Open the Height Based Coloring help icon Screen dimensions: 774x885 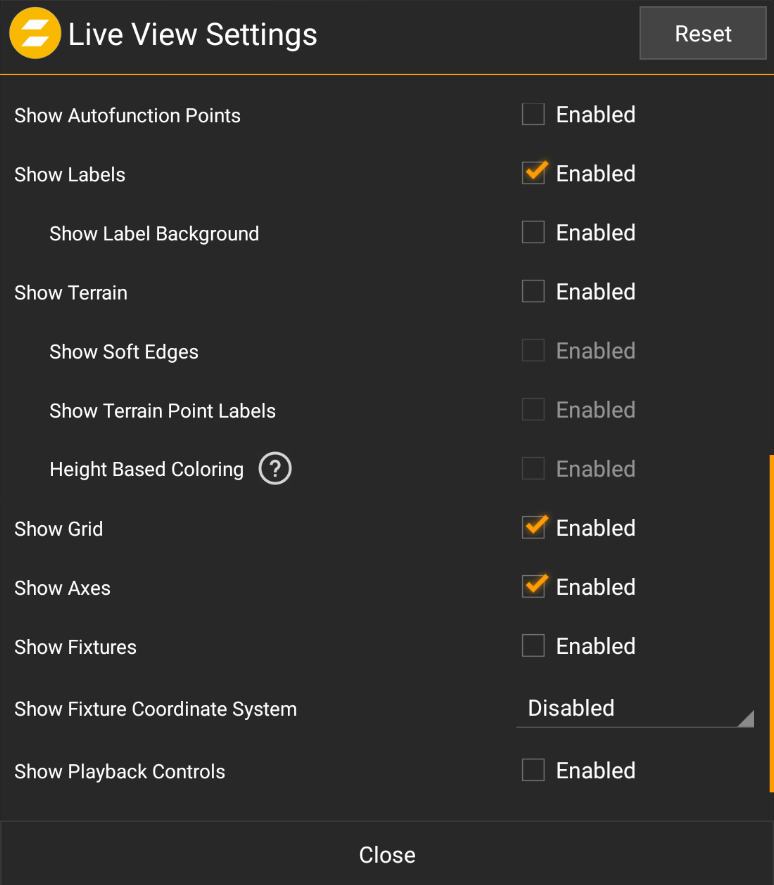click(275, 468)
